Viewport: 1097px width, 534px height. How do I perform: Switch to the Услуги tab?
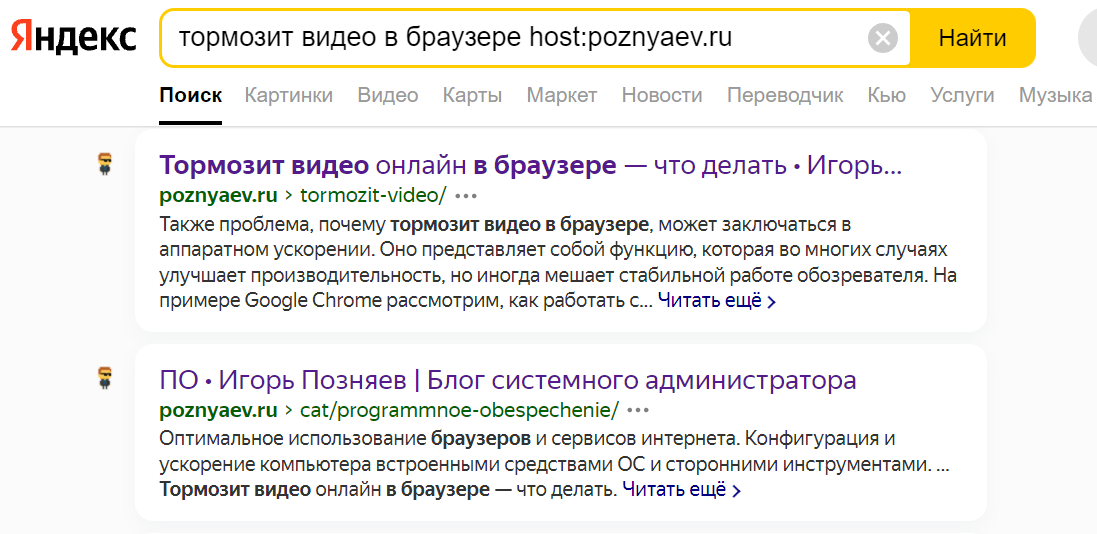(962, 95)
